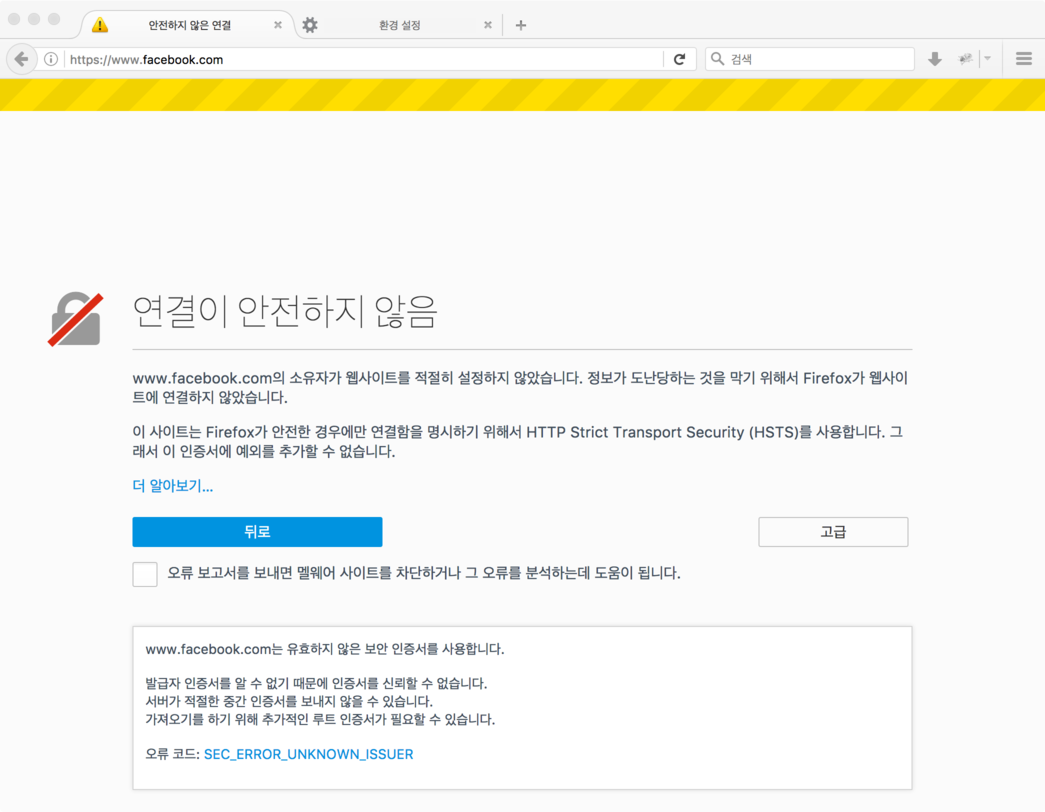Screen dimensions: 1045x812
Task: Open the SEC_ERROR_UNKNOWN_ISSUER error code link
Action: coord(309,754)
